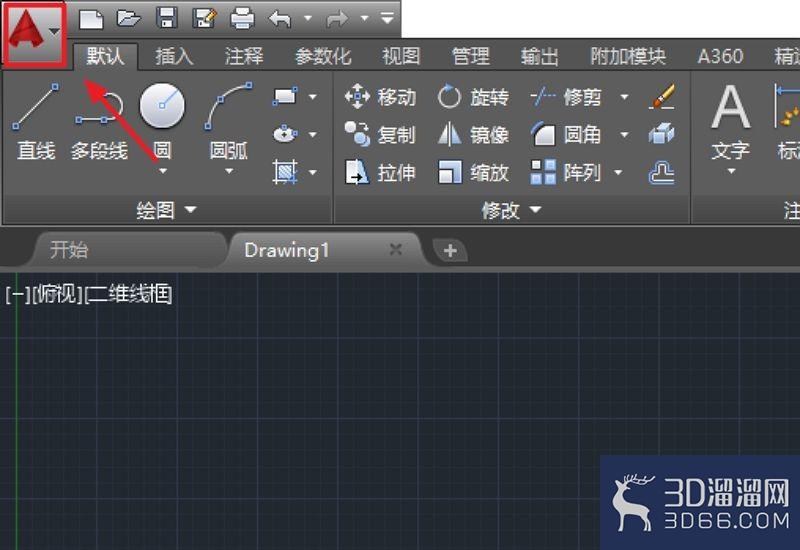Image resolution: width=800 pixels, height=550 pixels.
Task: Expand the 修改 panel flyout
Action: [x=512, y=210]
